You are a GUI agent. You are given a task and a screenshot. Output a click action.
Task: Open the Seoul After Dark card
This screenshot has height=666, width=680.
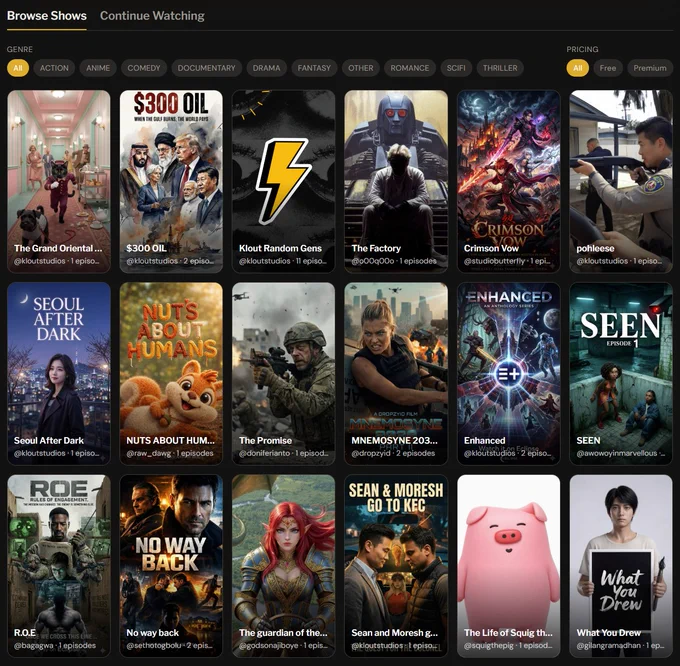coord(59,374)
